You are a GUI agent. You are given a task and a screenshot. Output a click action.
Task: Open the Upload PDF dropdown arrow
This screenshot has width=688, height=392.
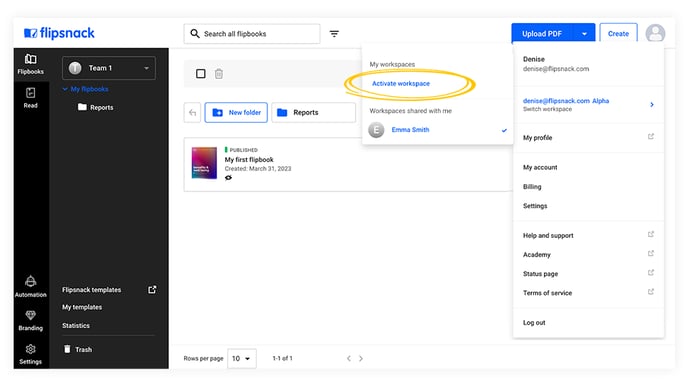pos(584,34)
